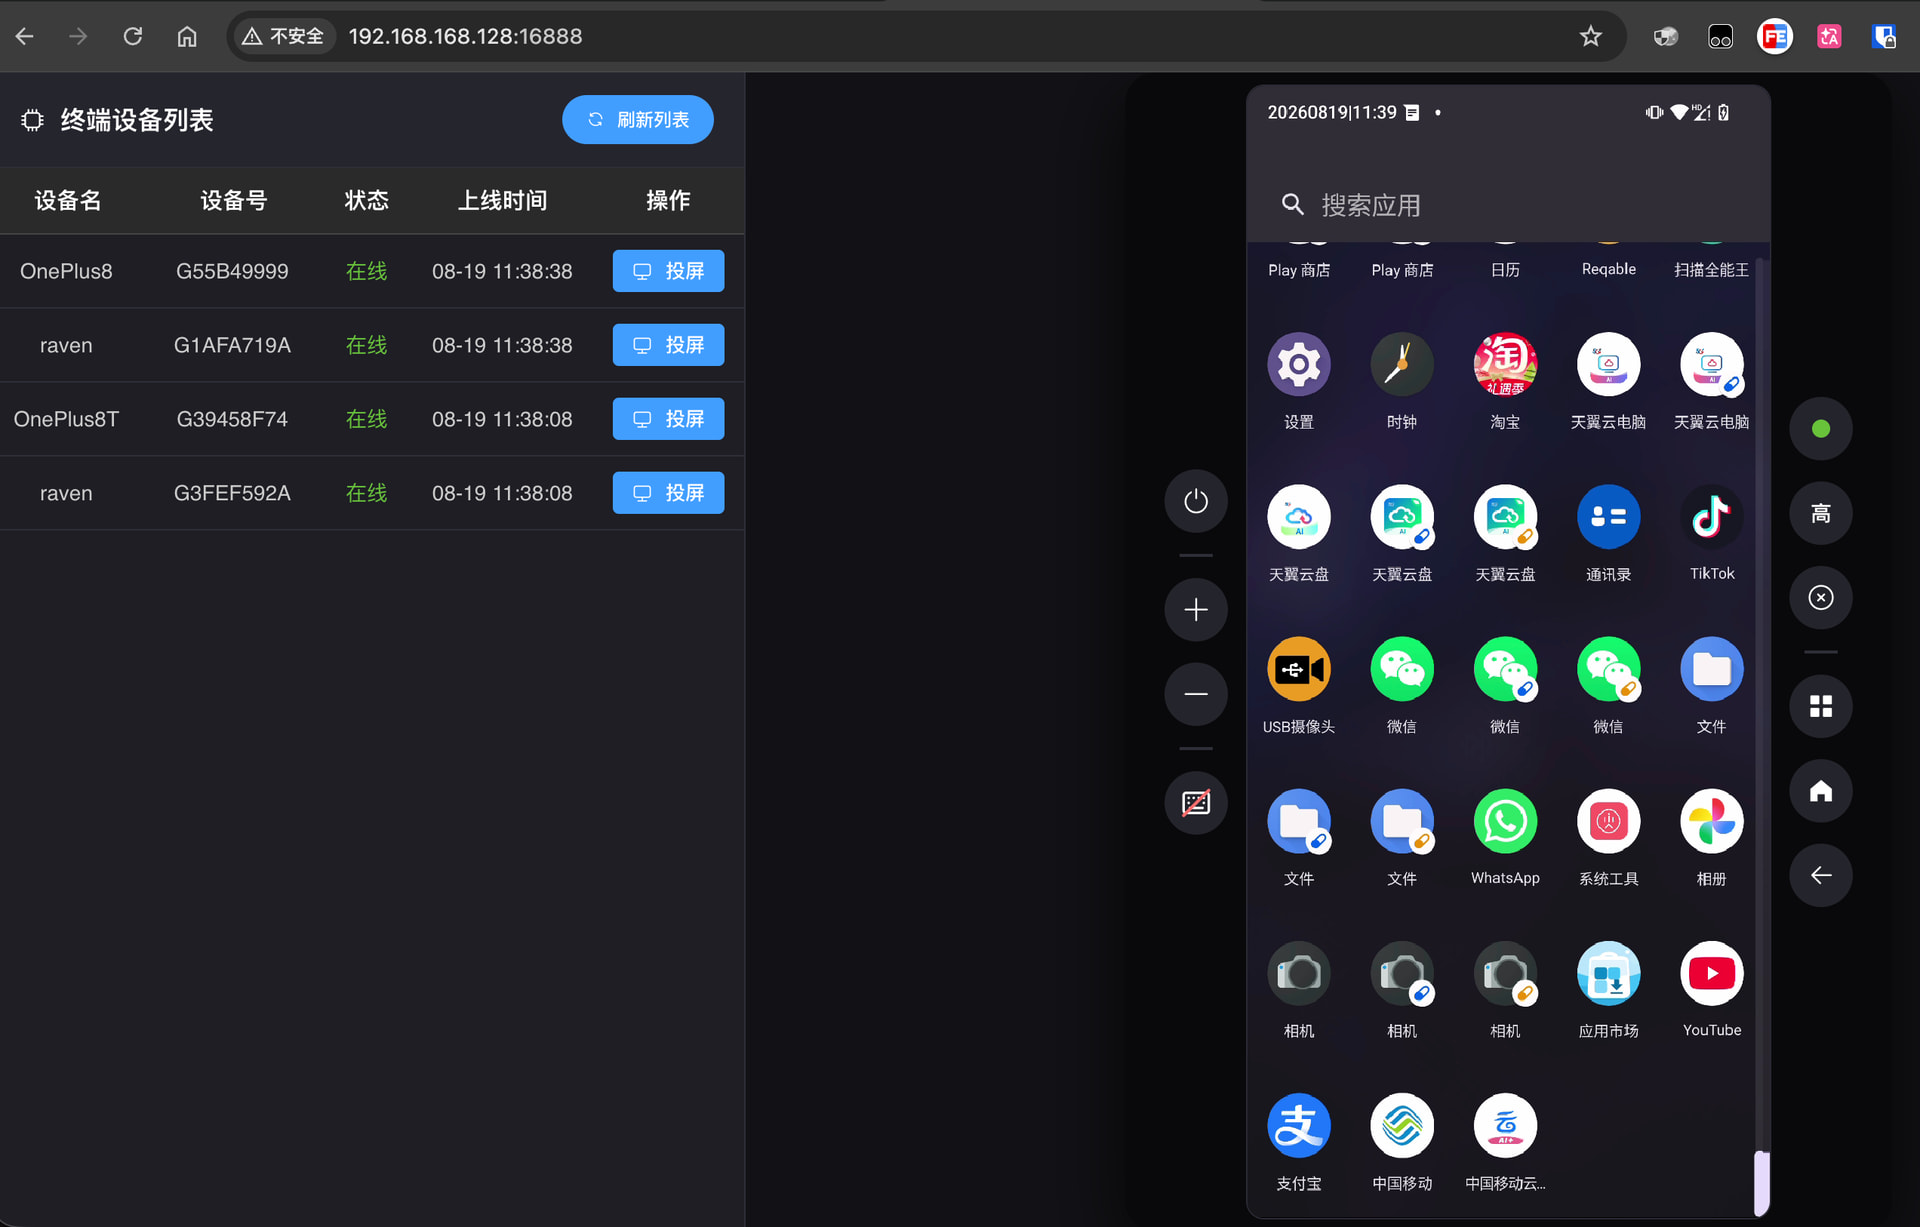The height and width of the screenshot is (1227, 1920).
Task: Click the four-square app grid button
Action: [1821, 706]
